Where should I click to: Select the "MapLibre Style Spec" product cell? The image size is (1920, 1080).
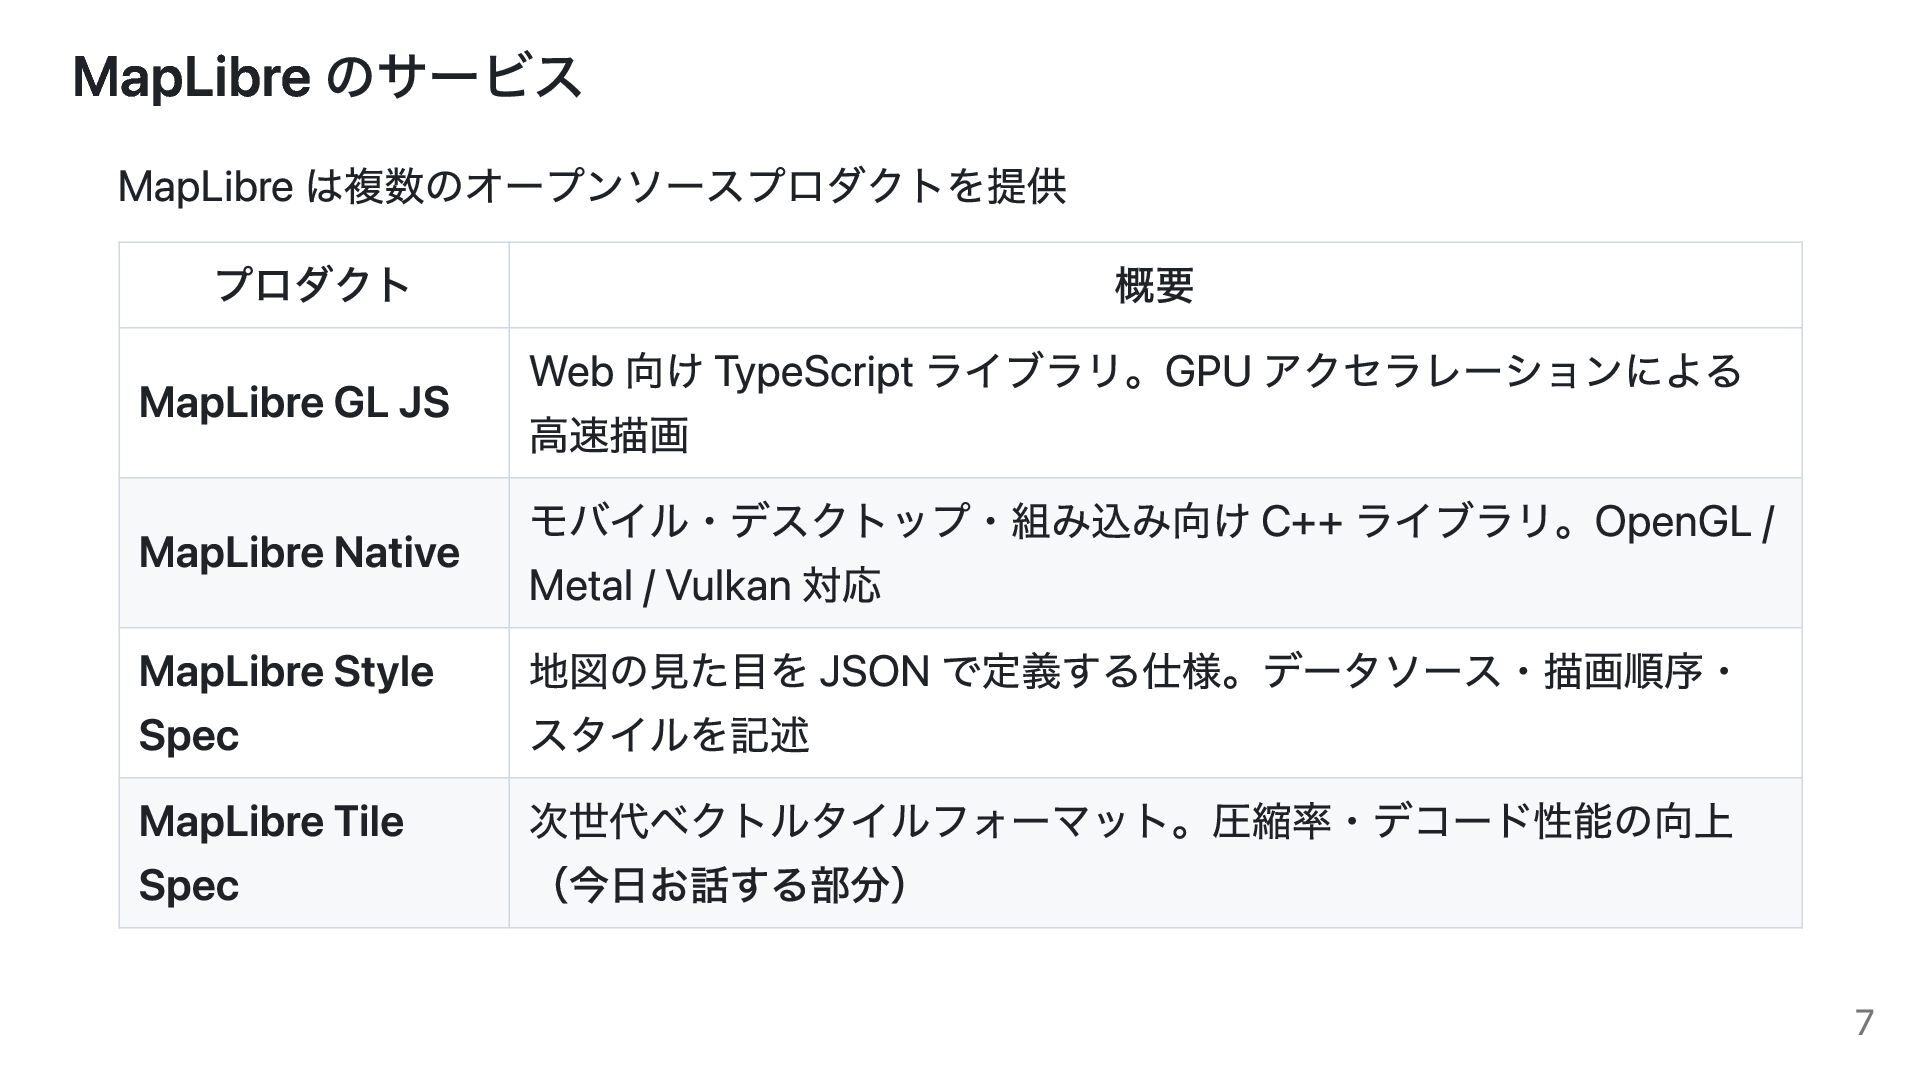286,703
